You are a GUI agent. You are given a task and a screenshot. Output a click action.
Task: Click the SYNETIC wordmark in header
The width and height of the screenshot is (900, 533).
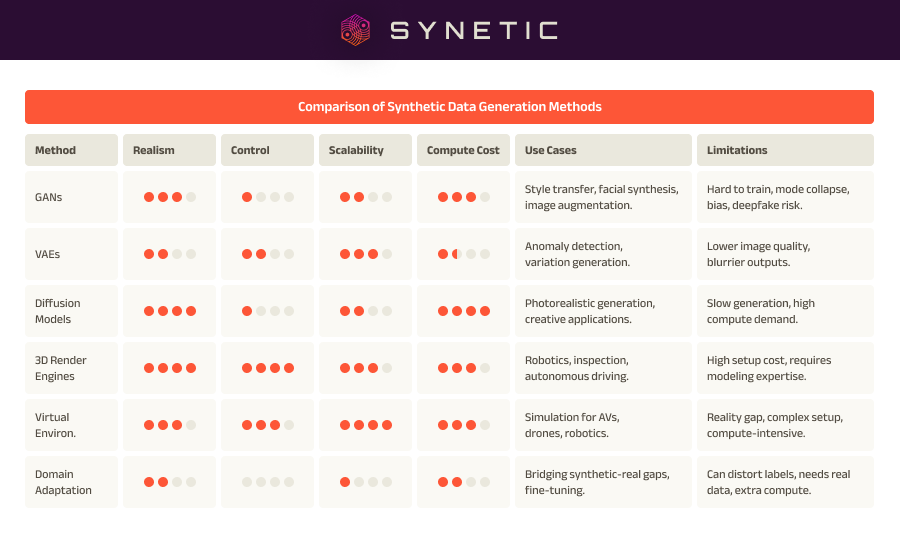[474, 30]
